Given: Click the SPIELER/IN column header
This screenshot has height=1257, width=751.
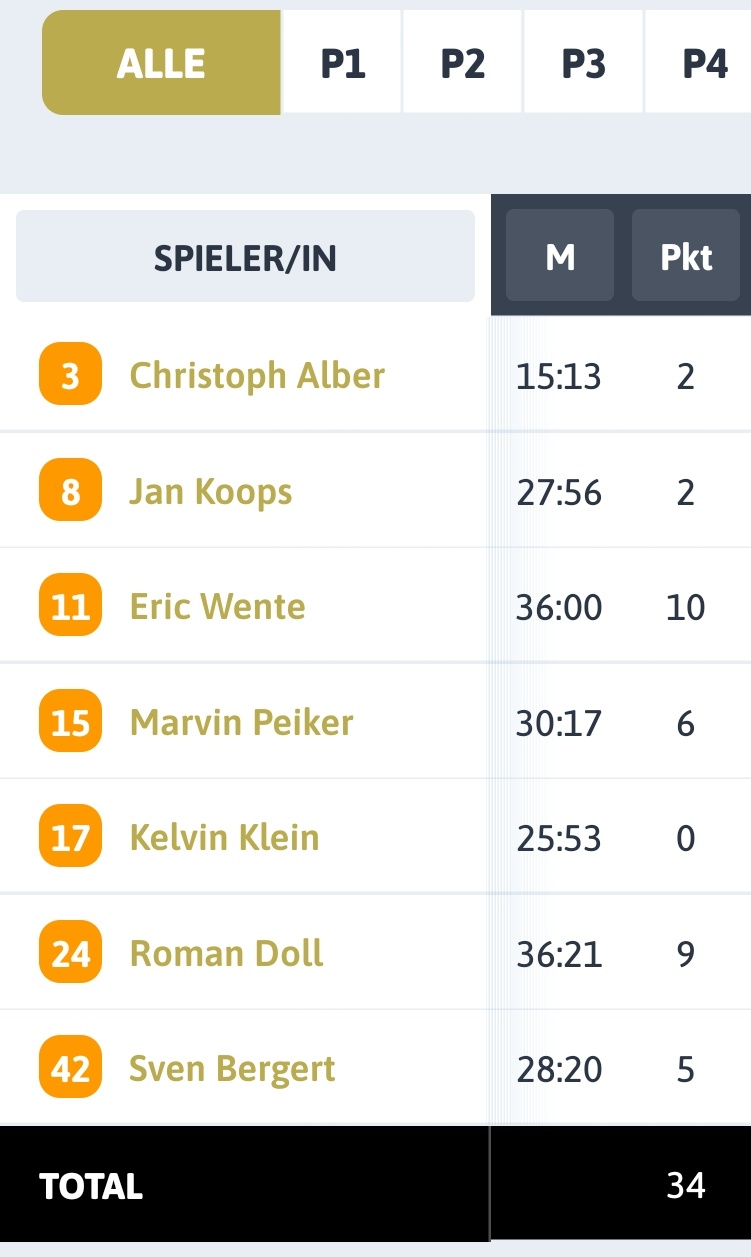Looking at the screenshot, I should pos(245,256).
